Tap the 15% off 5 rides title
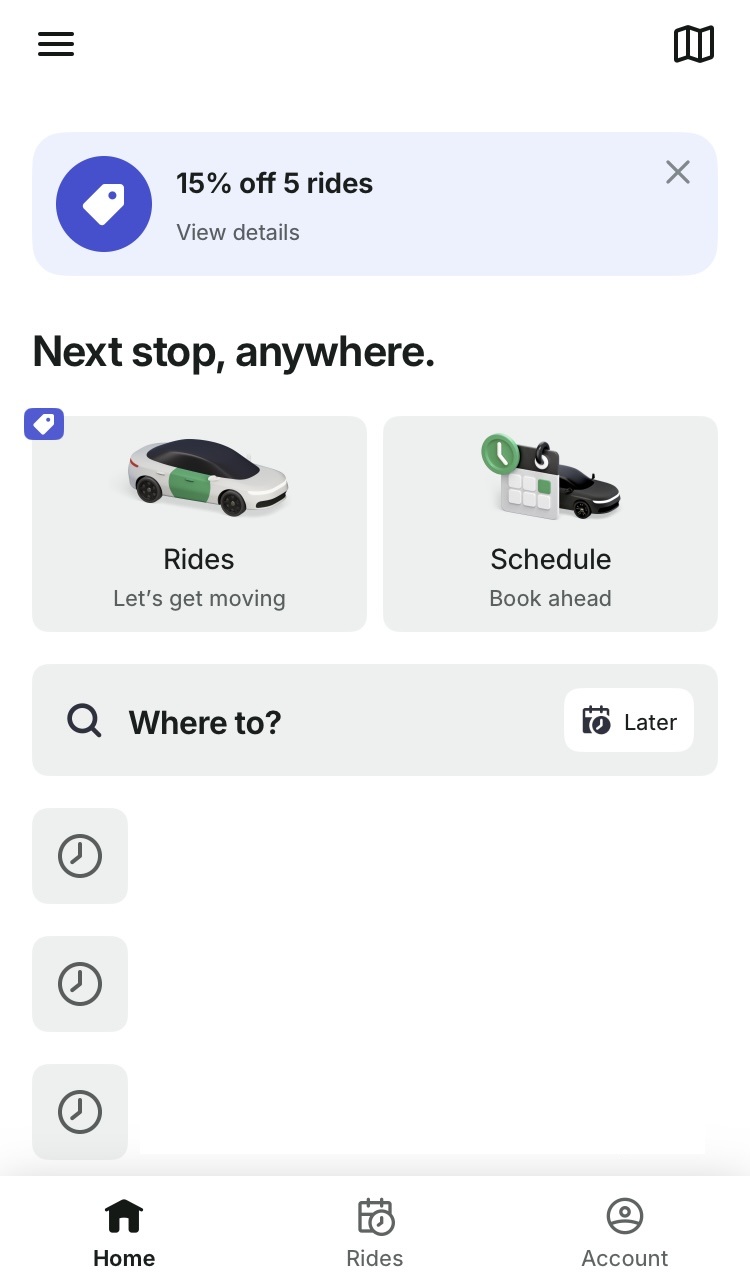This screenshot has width=750, height=1274. [x=274, y=184]
